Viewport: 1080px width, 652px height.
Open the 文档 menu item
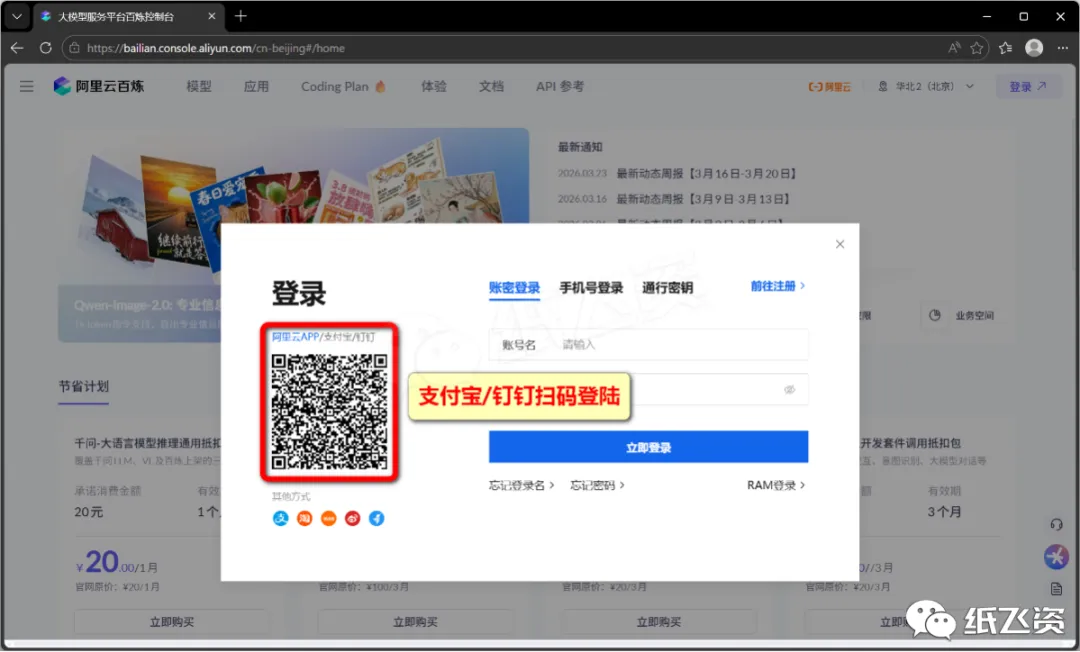click(x=491, y=87)
